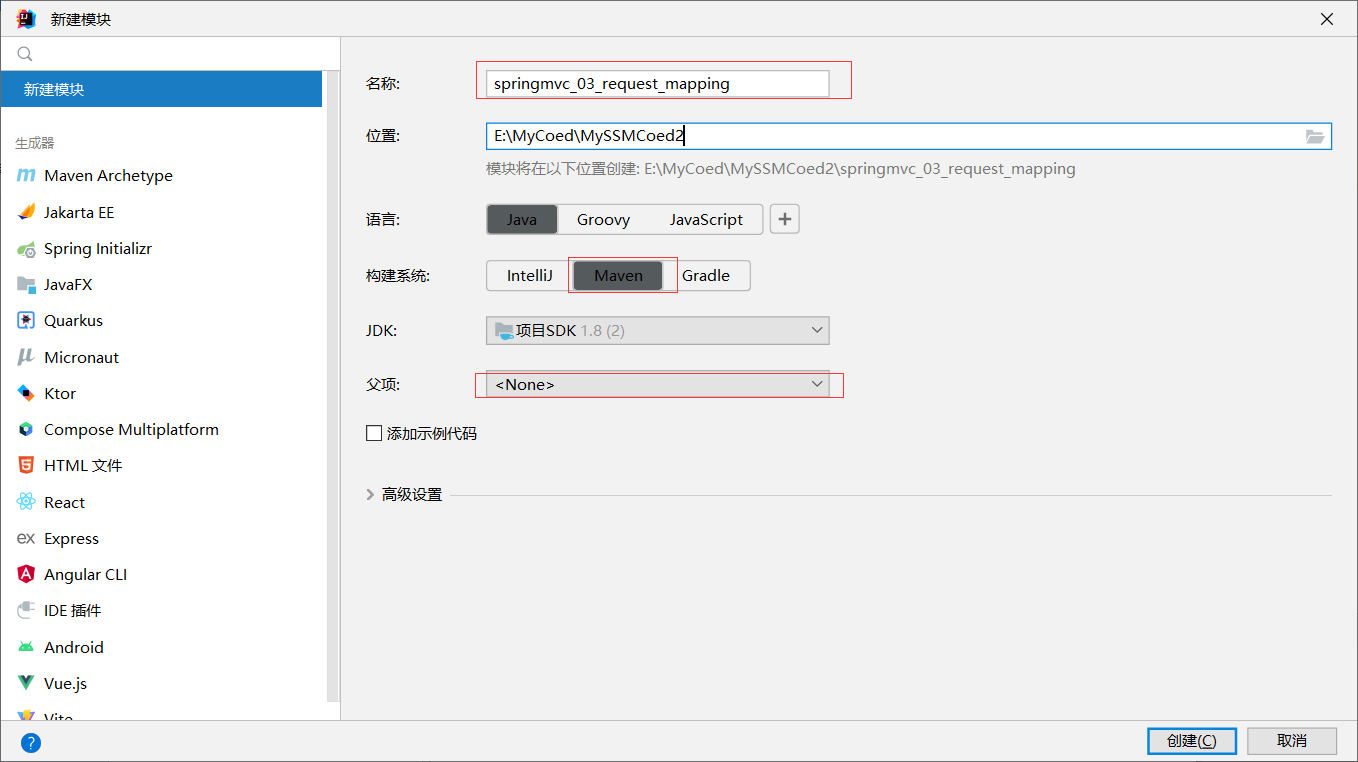This screenshot has height=762, width=1358.
Task: Click the 取消 button
Action: 1292,741
